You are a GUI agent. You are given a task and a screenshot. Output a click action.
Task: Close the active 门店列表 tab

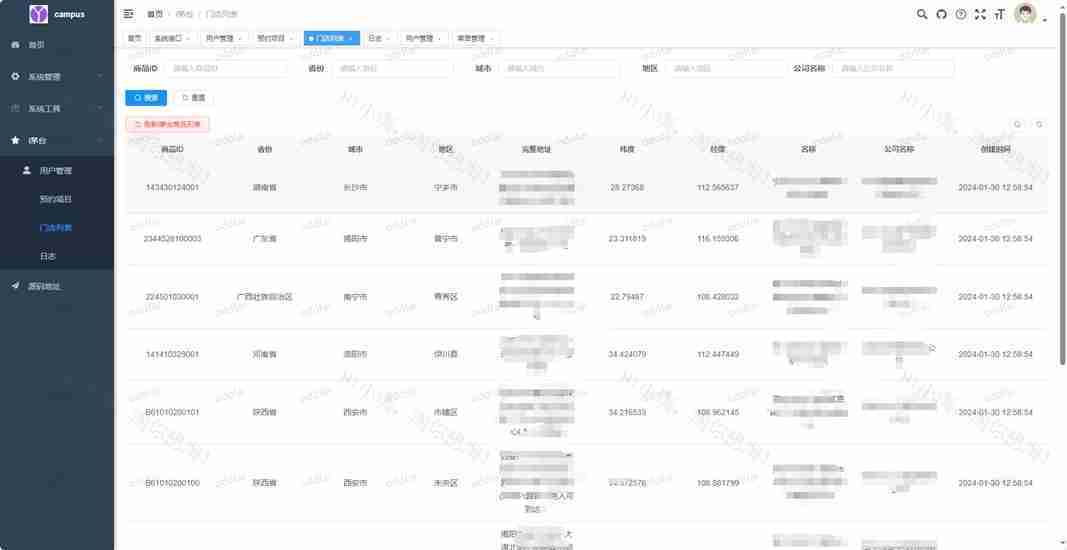coord(350,38)
